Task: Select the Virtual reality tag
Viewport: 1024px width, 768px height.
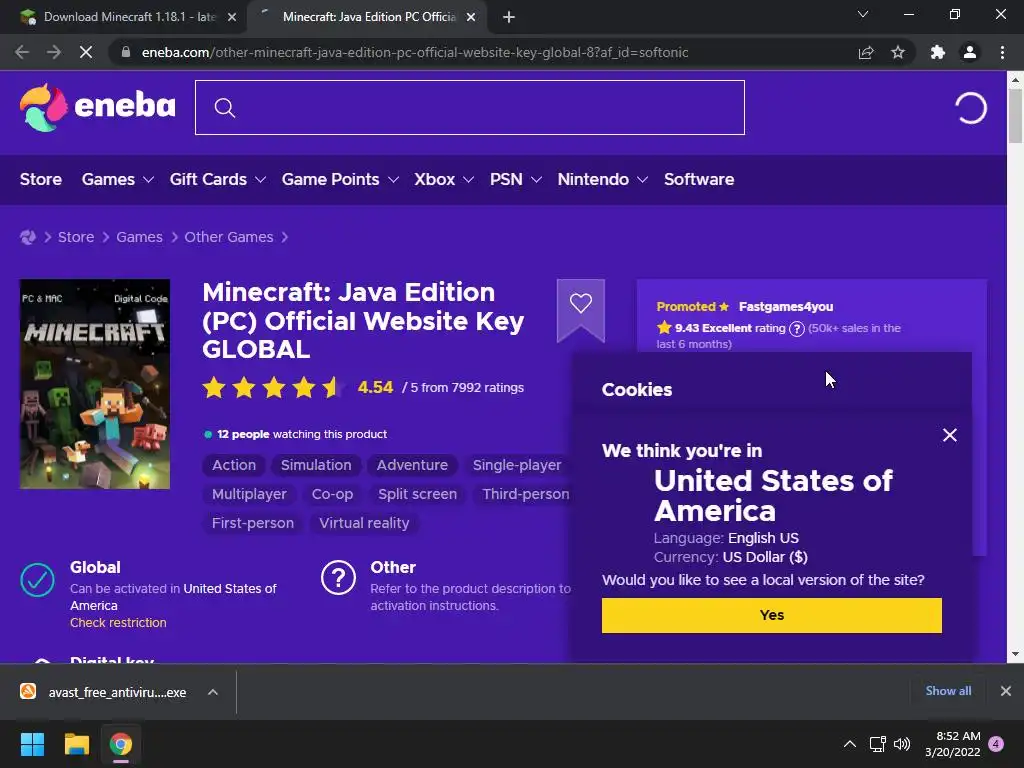Action: pos(364,523)
